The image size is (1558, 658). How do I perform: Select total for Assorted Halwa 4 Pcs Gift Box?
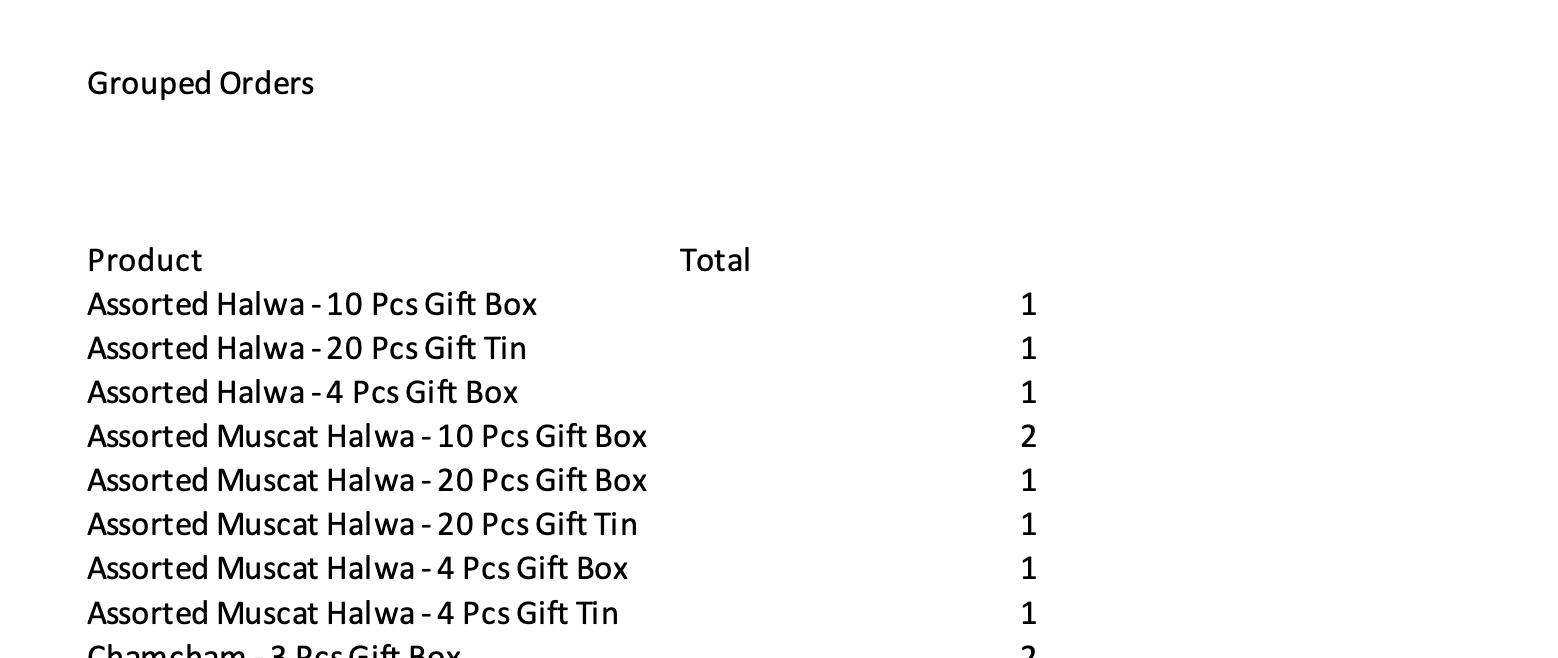[1028, 393]
